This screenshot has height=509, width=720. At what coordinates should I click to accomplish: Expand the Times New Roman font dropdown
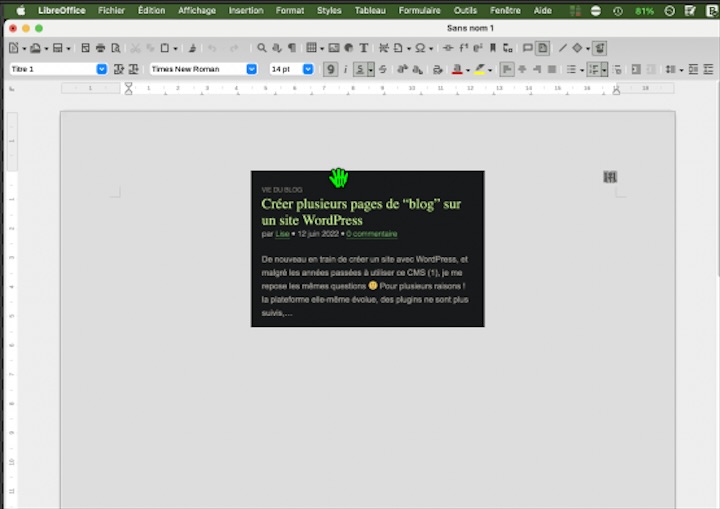point(251,69)
